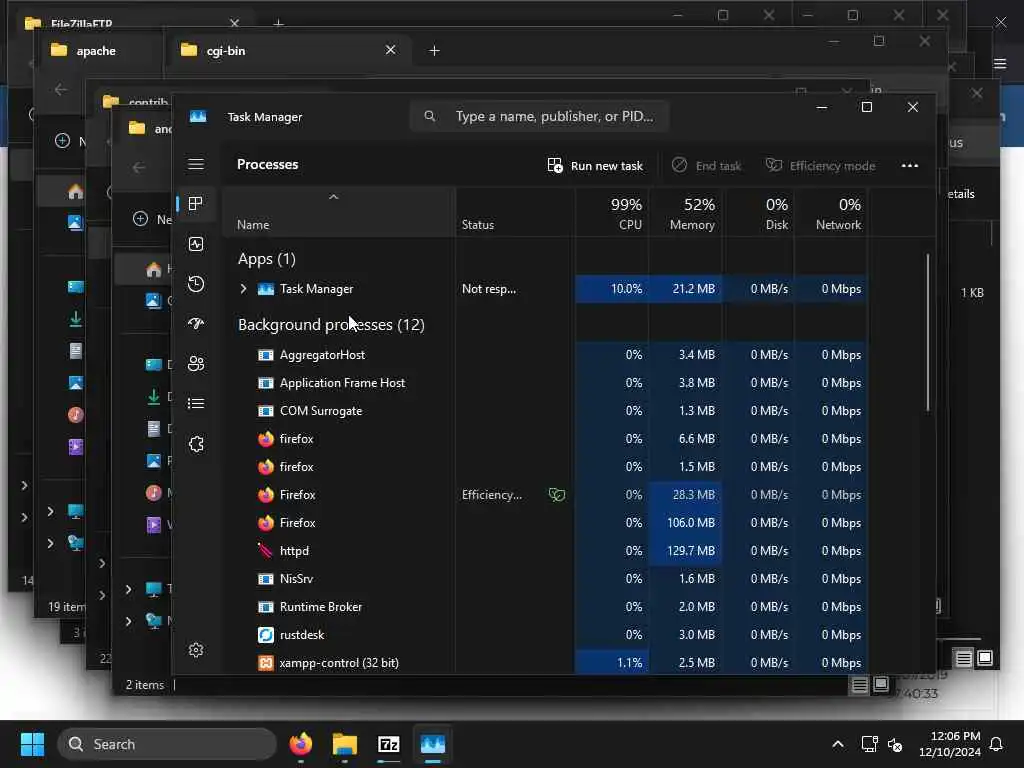This screenshot has height=768, width=1024.
Task: Click back arrow in apache Explorer window
Action: pyautogui.click(x=61, y=89)
